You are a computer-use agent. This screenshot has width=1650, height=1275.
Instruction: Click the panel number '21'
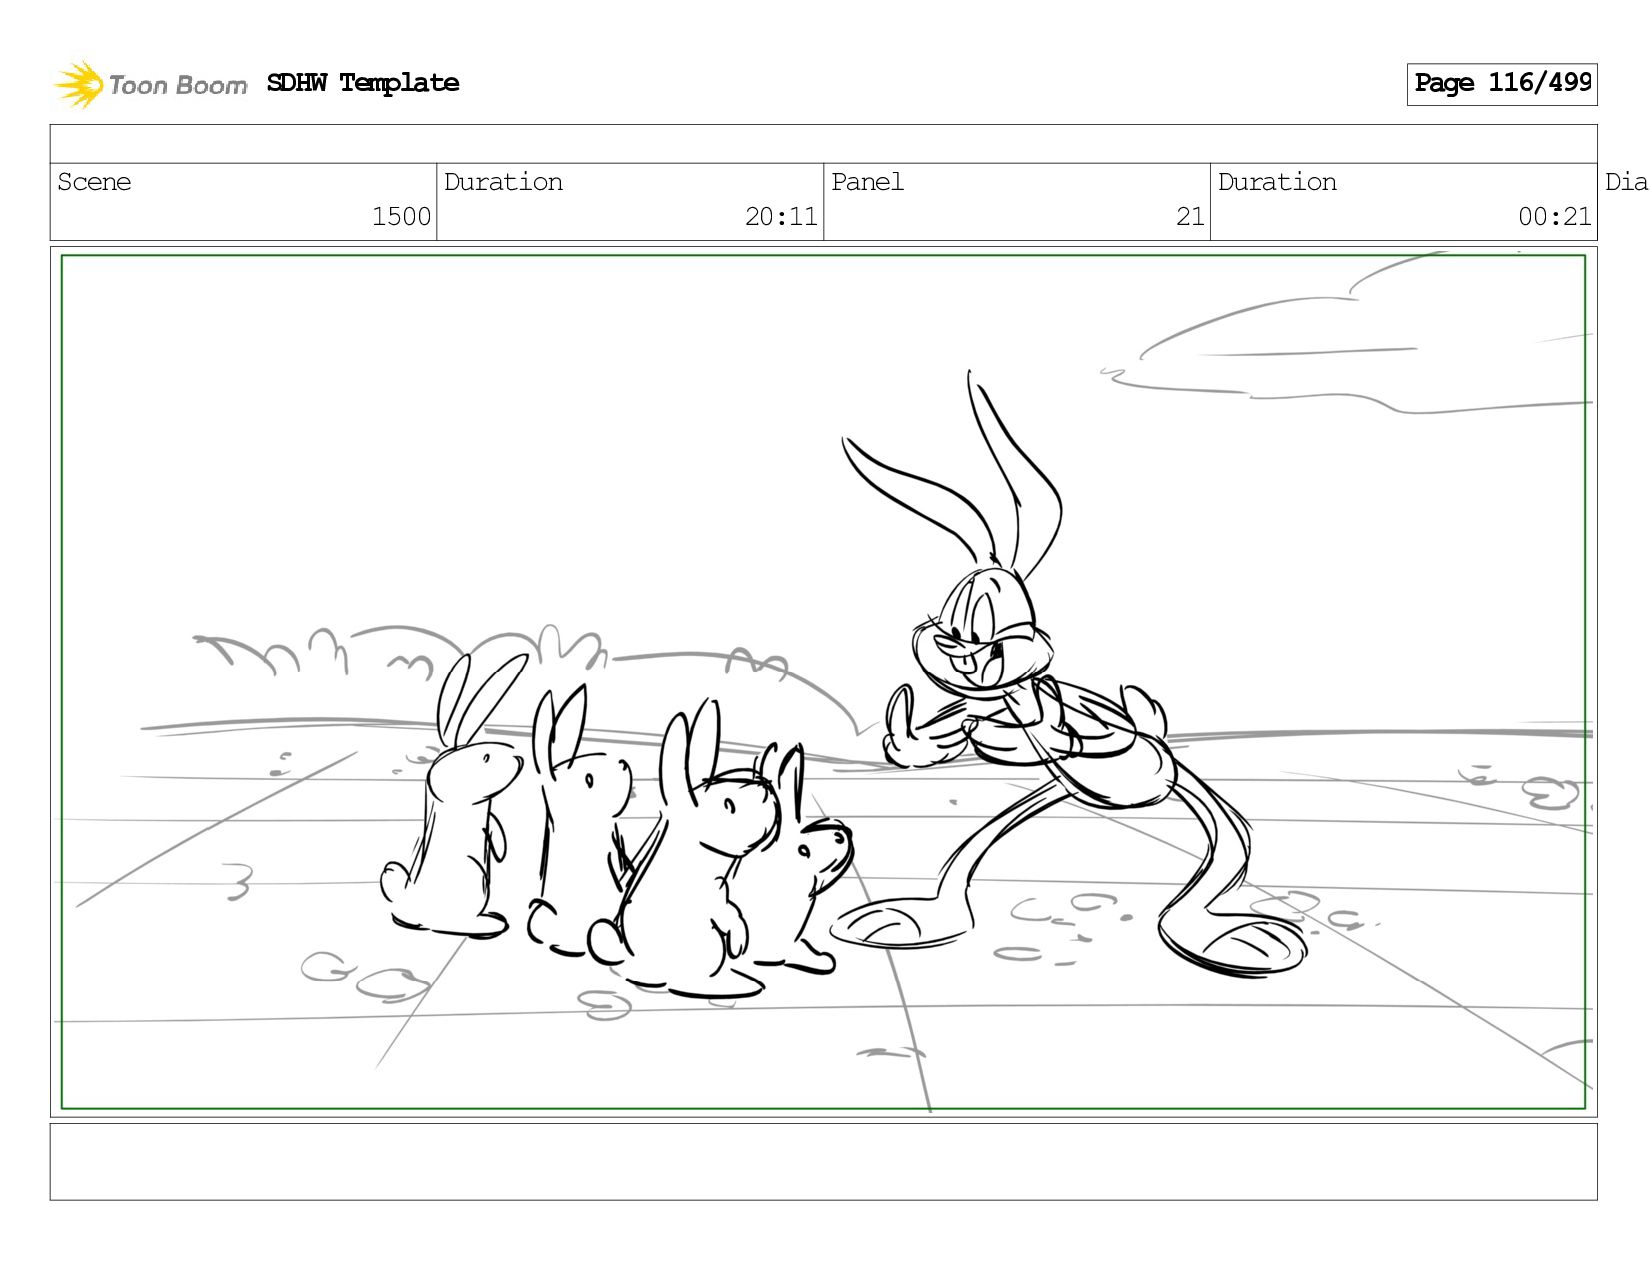click(1190, 217)
